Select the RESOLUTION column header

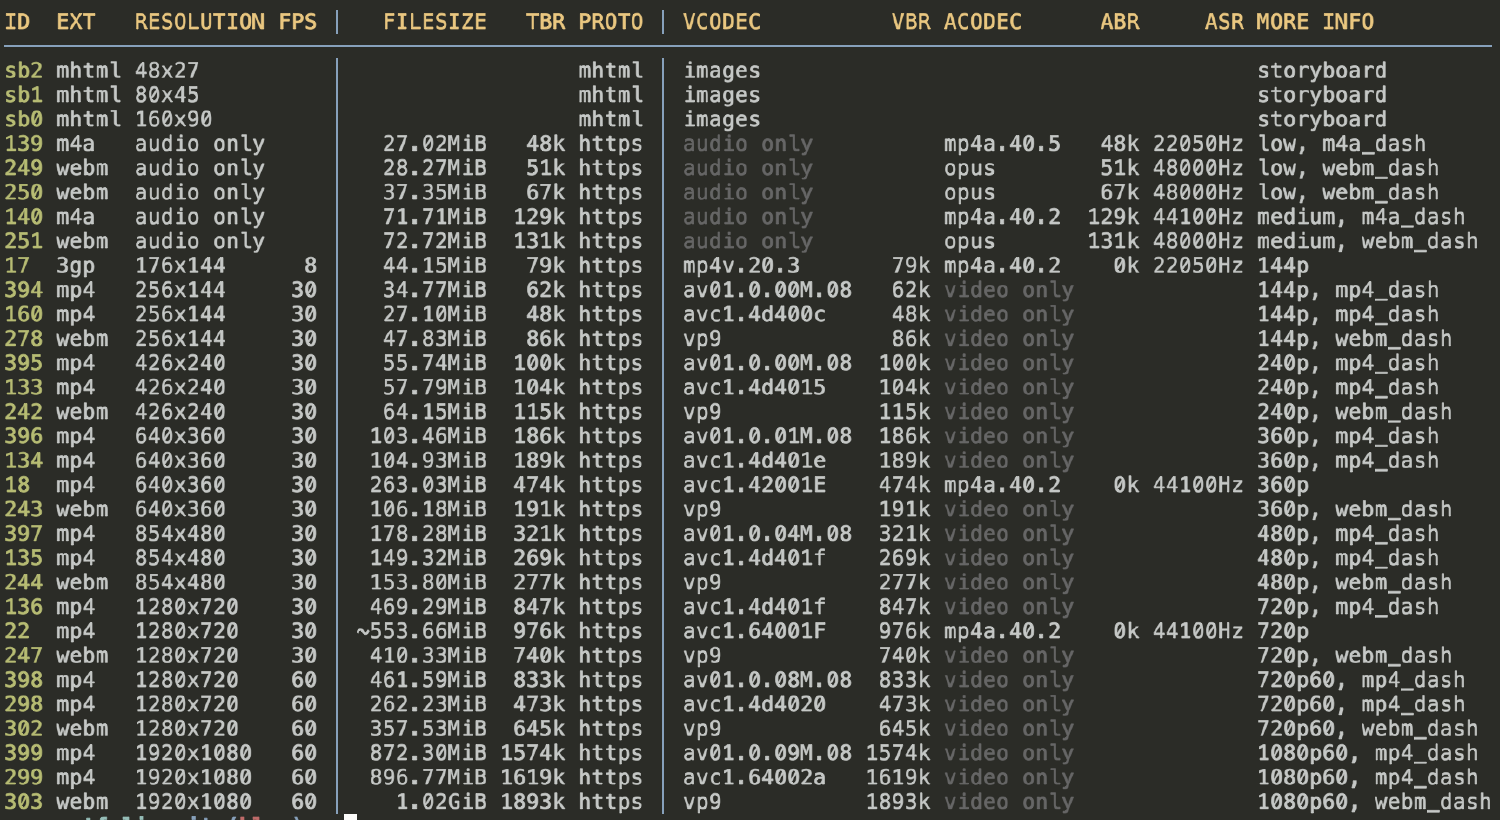pyautogui.click(x=200, y=22)
